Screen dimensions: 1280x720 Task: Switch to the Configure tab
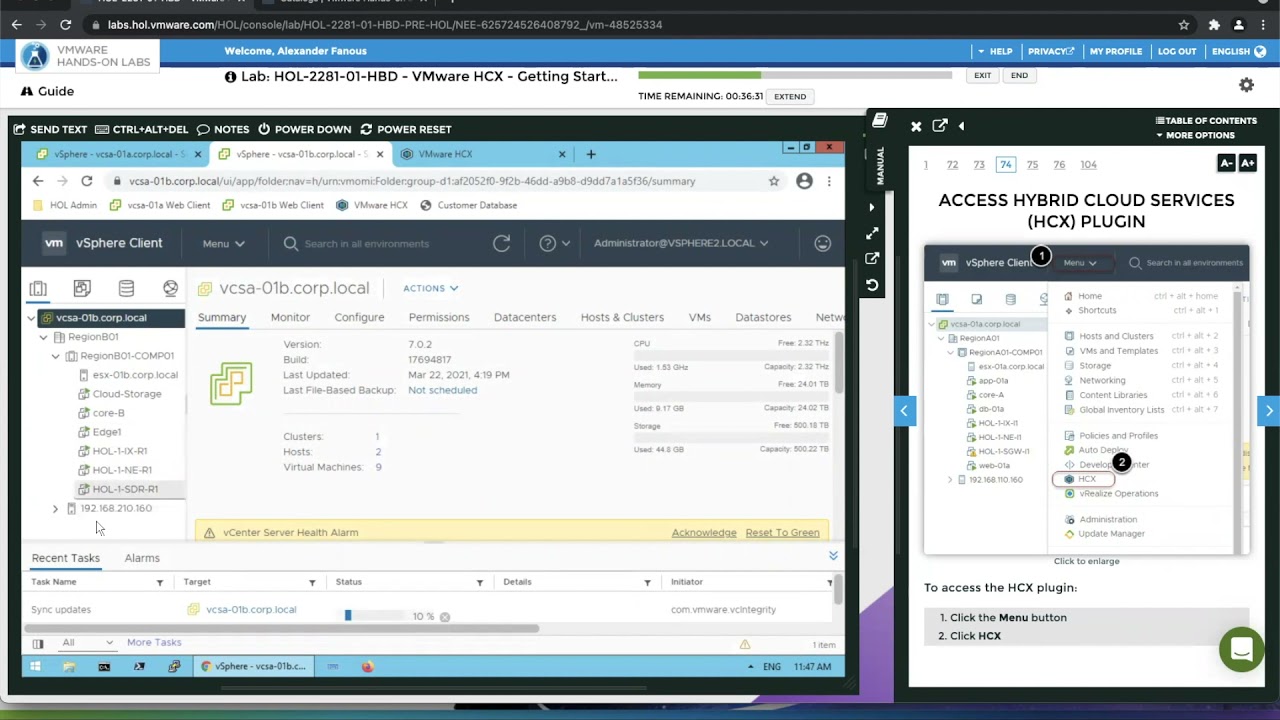pyautogui.click(x=359, y=317)
